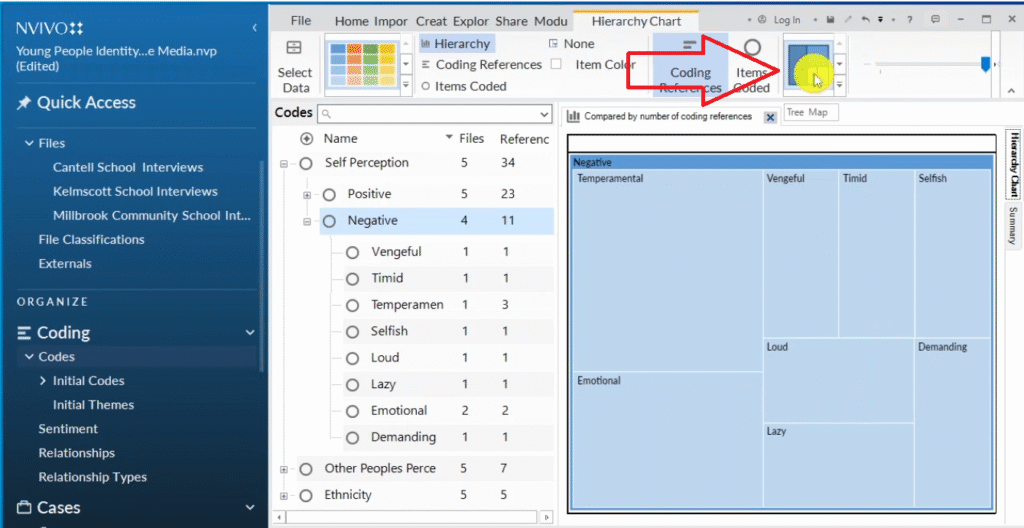Click the zoom slider handle

(x=985, y=64)
